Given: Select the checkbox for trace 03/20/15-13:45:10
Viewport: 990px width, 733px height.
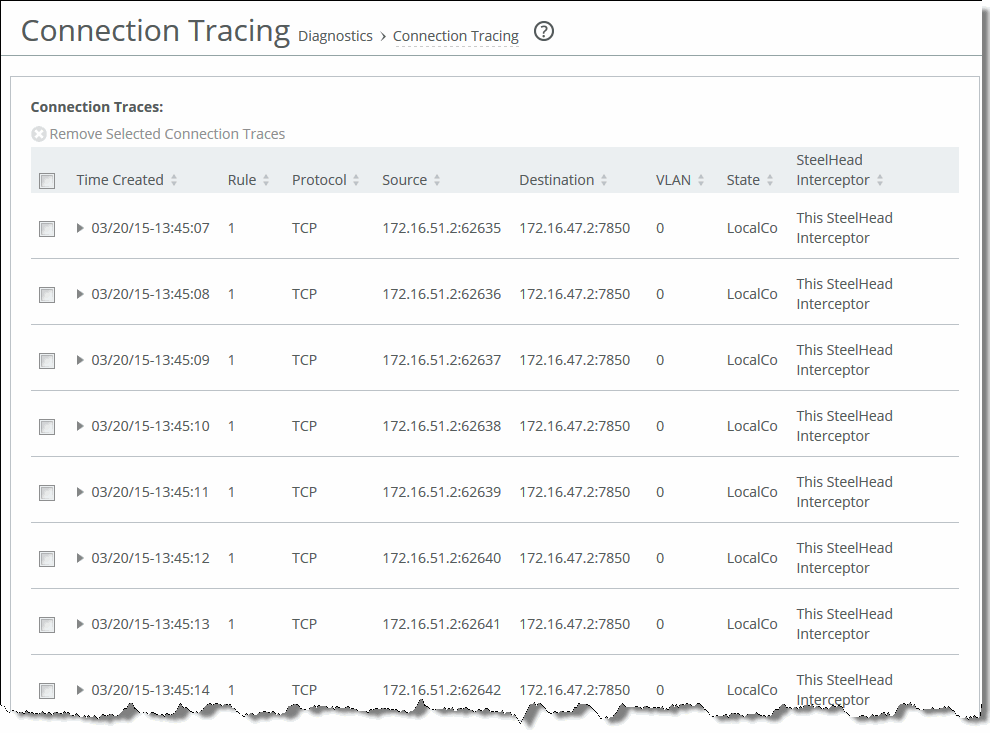Looking at the screenshot, I should [x=46, y=426].
